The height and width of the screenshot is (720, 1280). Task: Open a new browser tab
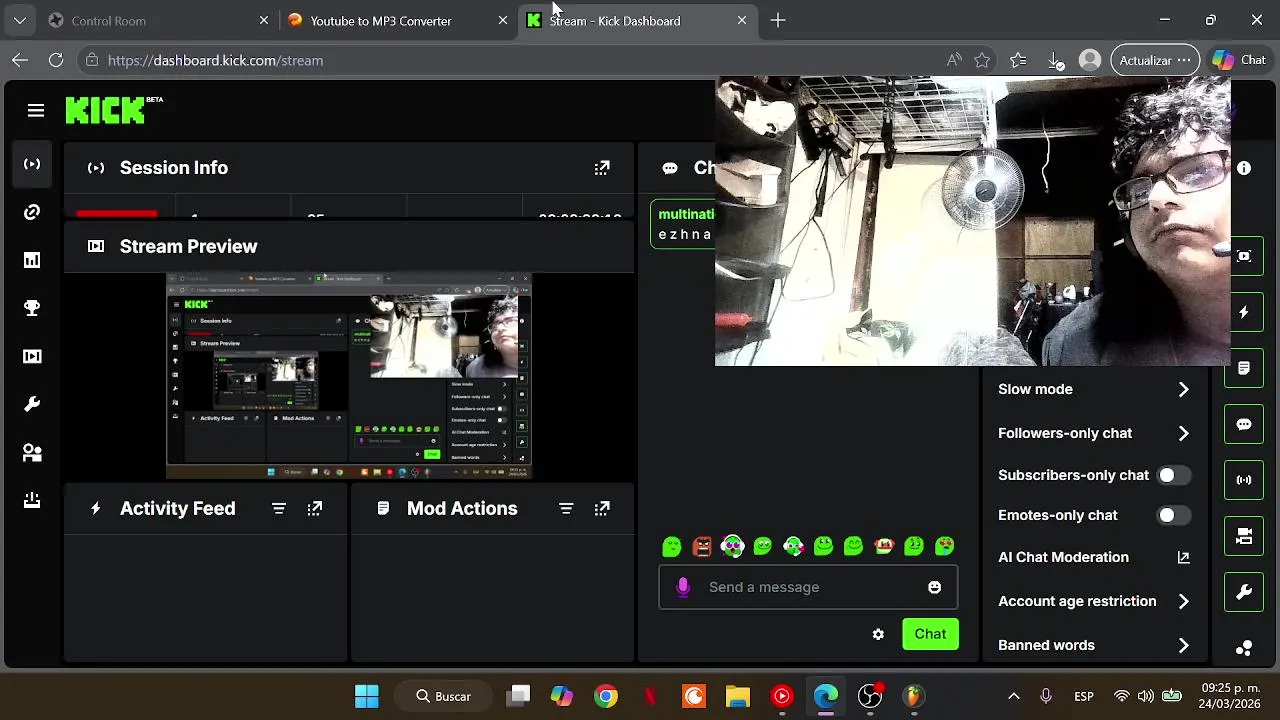(778, 20)
